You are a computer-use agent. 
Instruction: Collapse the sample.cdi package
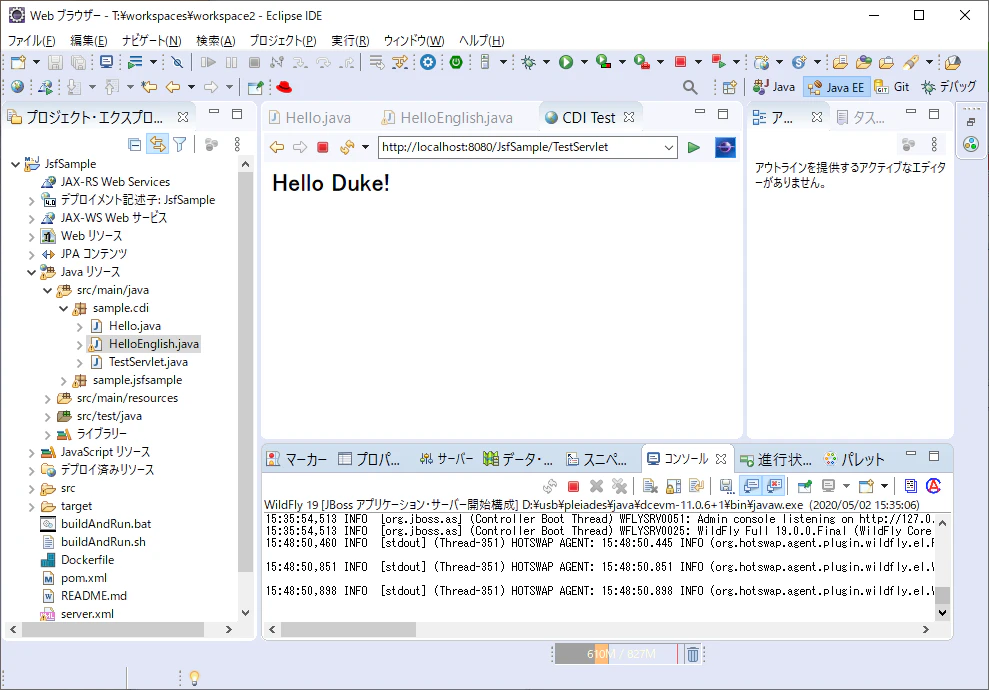click(63, 308)
